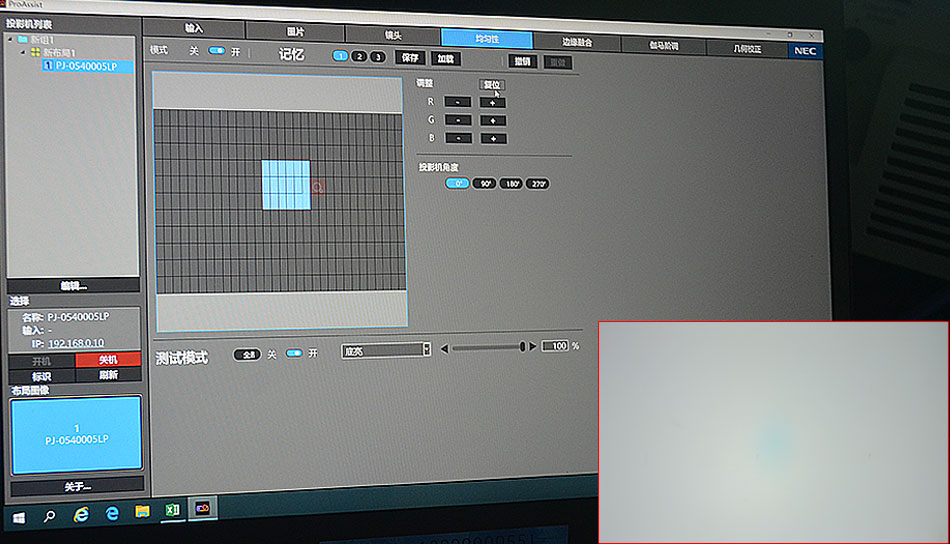
Task: Click the test pattern level slider handle
Action: click(522, 347)
